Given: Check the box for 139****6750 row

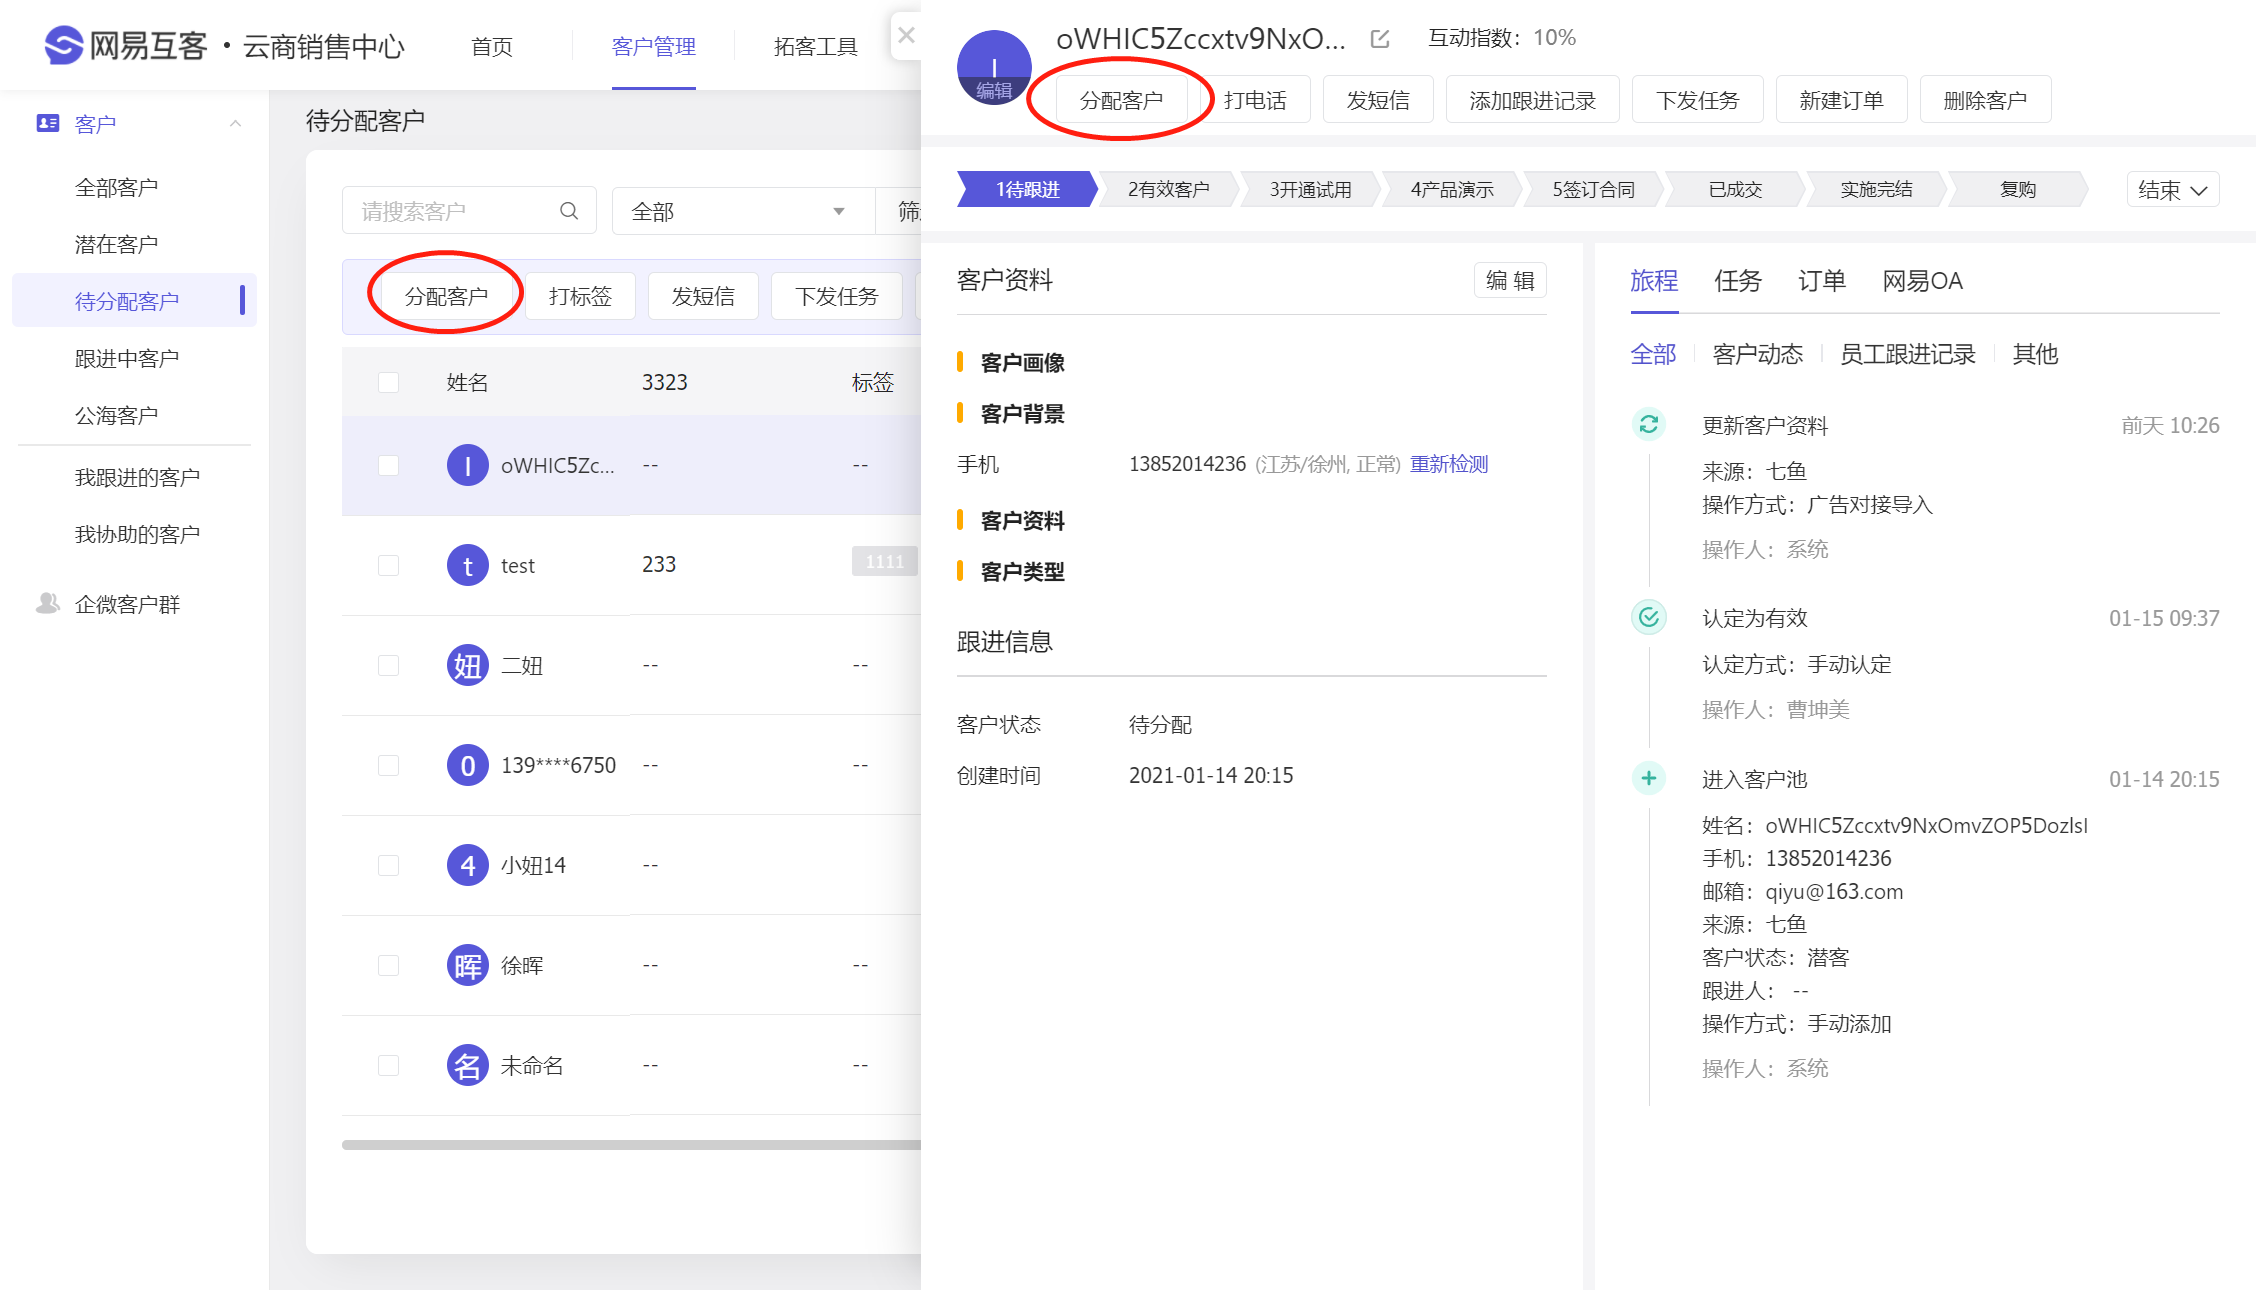Looking at the screenshot, I should (388, 765).
